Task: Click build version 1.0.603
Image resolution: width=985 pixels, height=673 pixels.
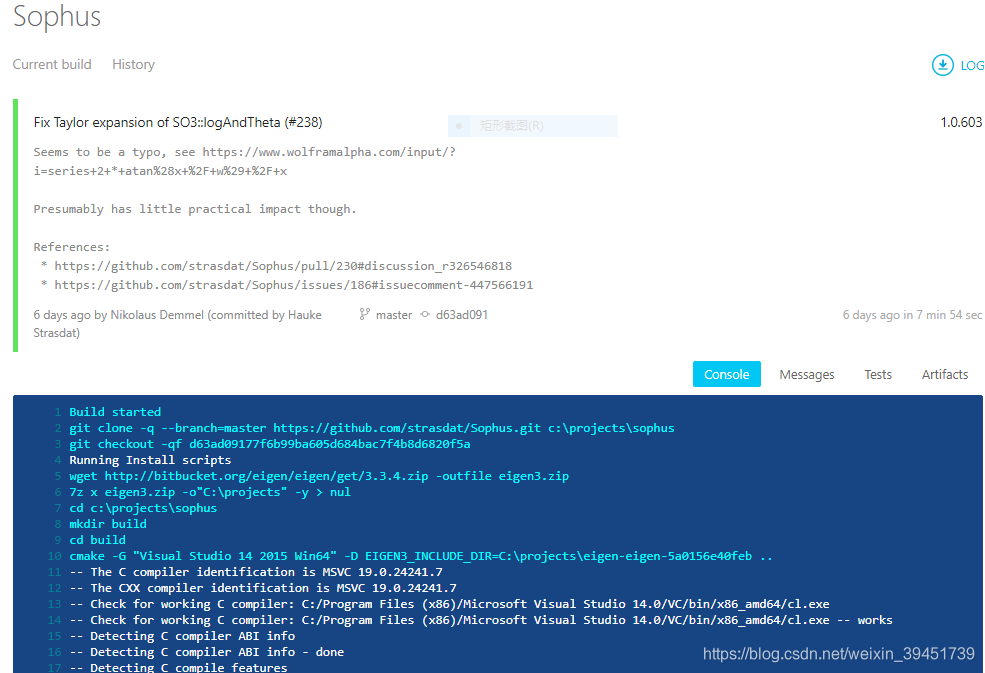Action: click(961, 123)
